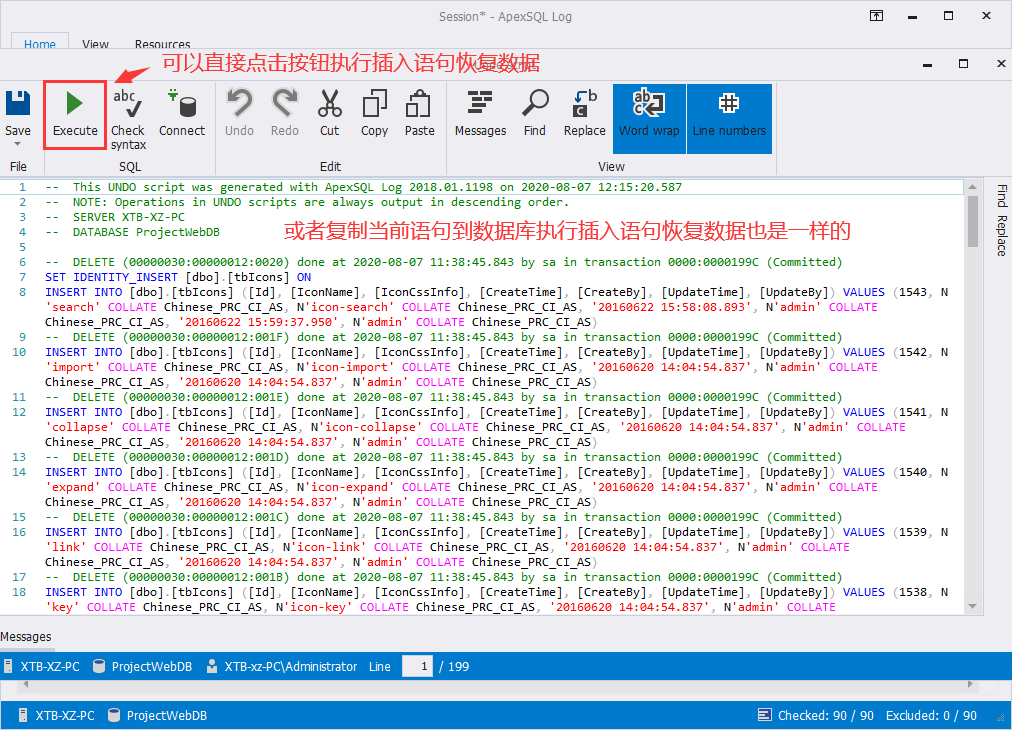Copy the selected SQL text
Image resolution: width=1012 pixels, height=730 pixels.
tap(374, 112)
